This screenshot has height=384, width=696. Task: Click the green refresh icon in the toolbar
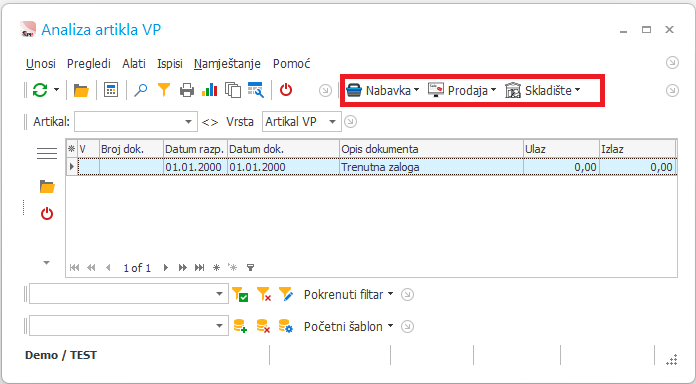point(40,90)
